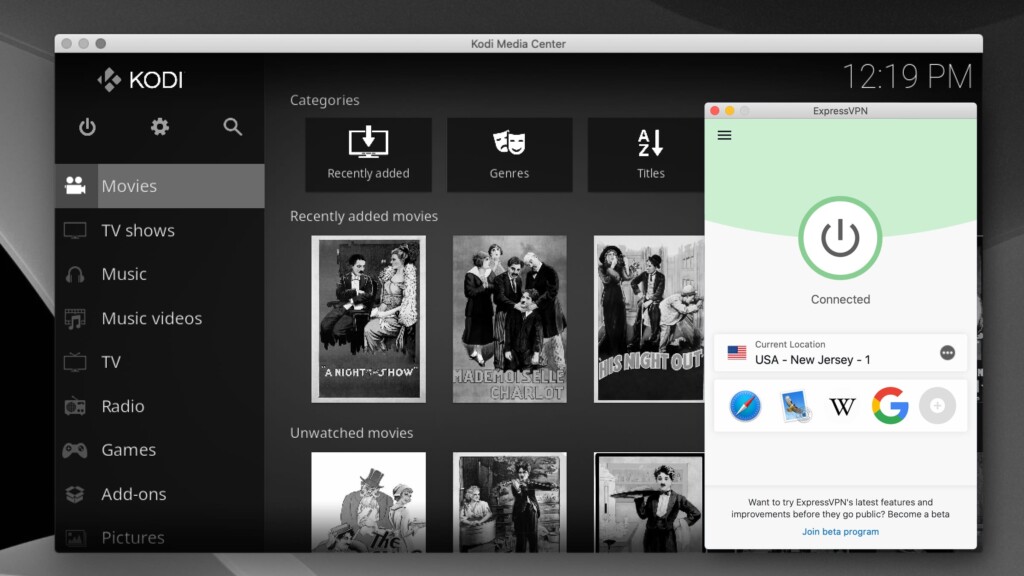Launch Mail shortcut in ExpressVPN
The height and width of the screenshot is (576, 1024).
tap(794, 406)
